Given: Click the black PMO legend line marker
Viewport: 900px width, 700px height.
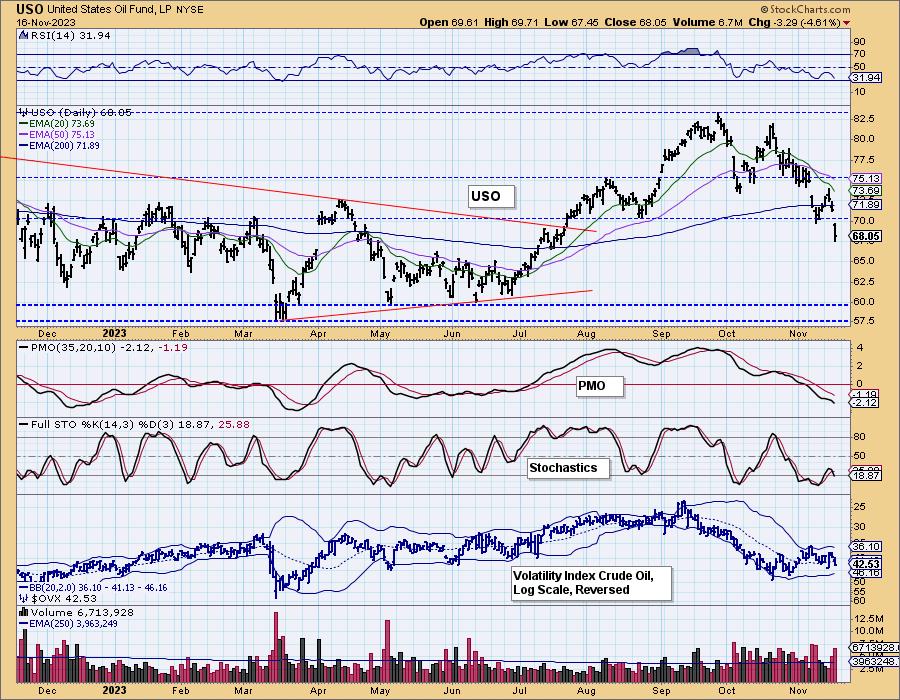Looking at the screenshot, I should 24,348.
